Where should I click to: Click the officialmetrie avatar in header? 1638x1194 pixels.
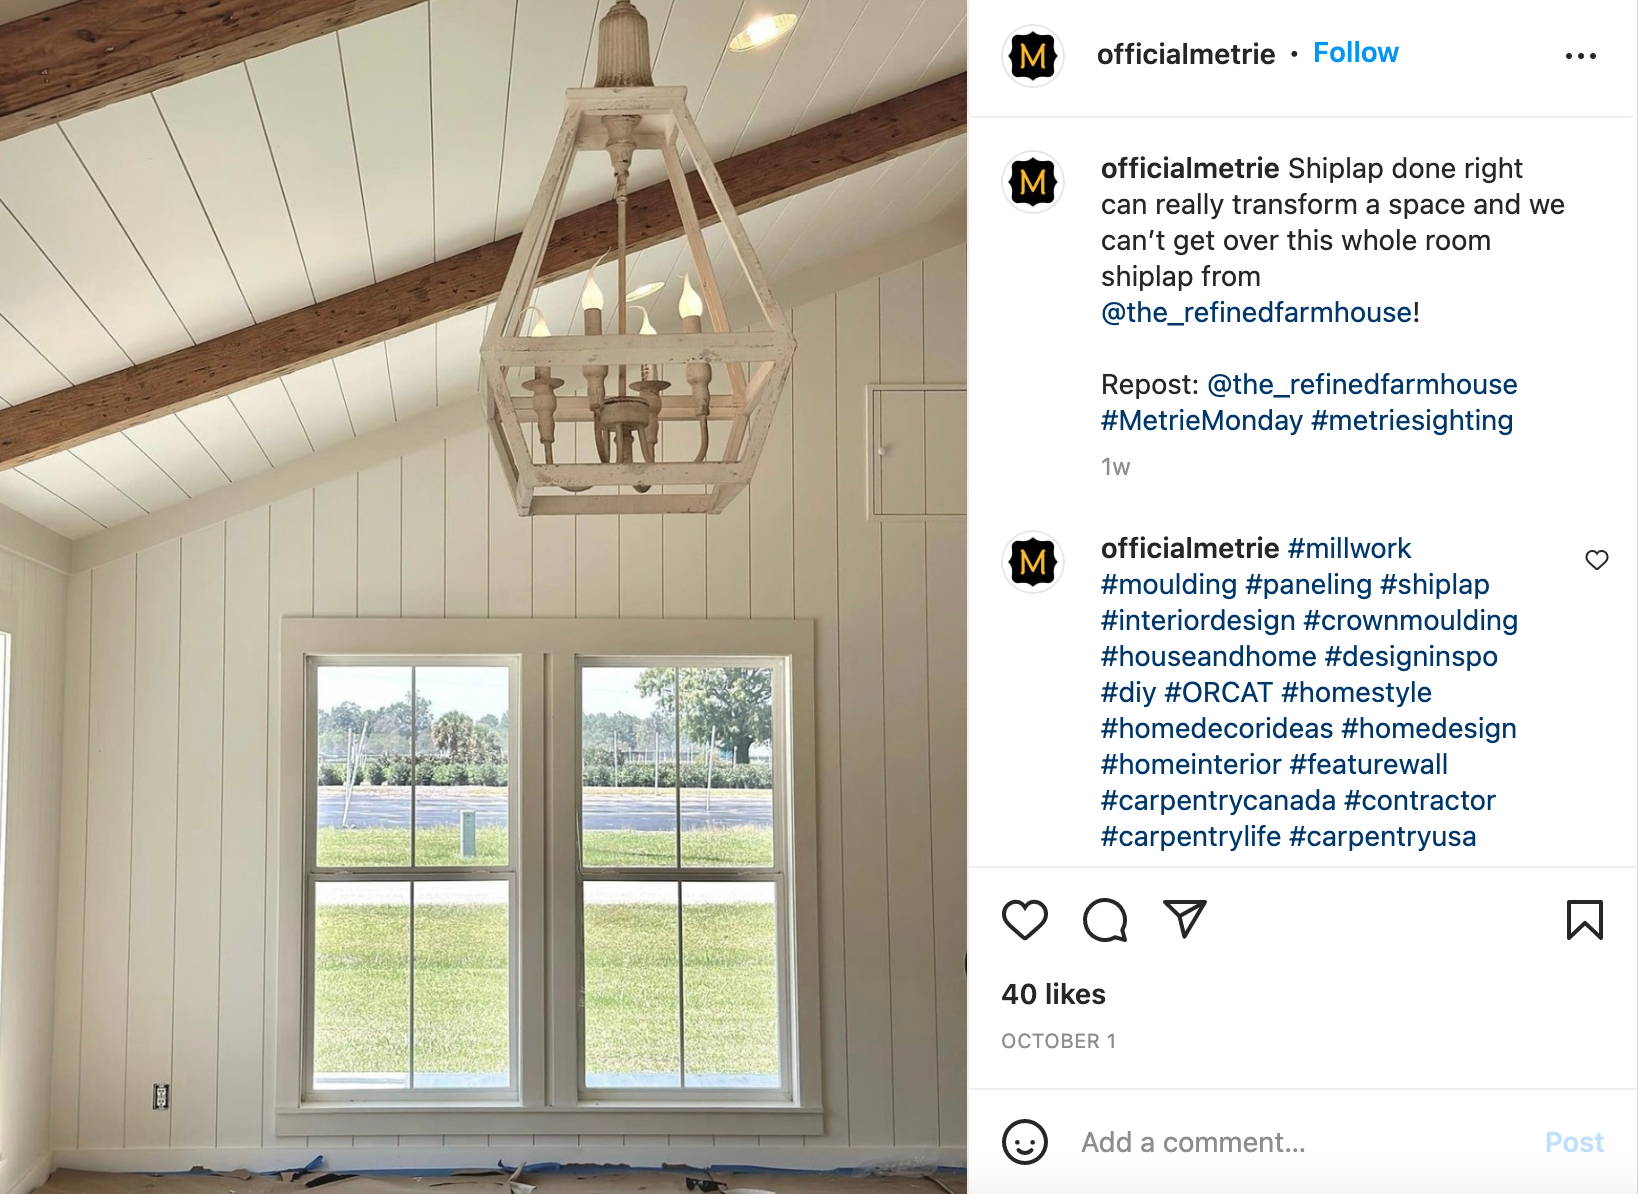pos(1033,56)
